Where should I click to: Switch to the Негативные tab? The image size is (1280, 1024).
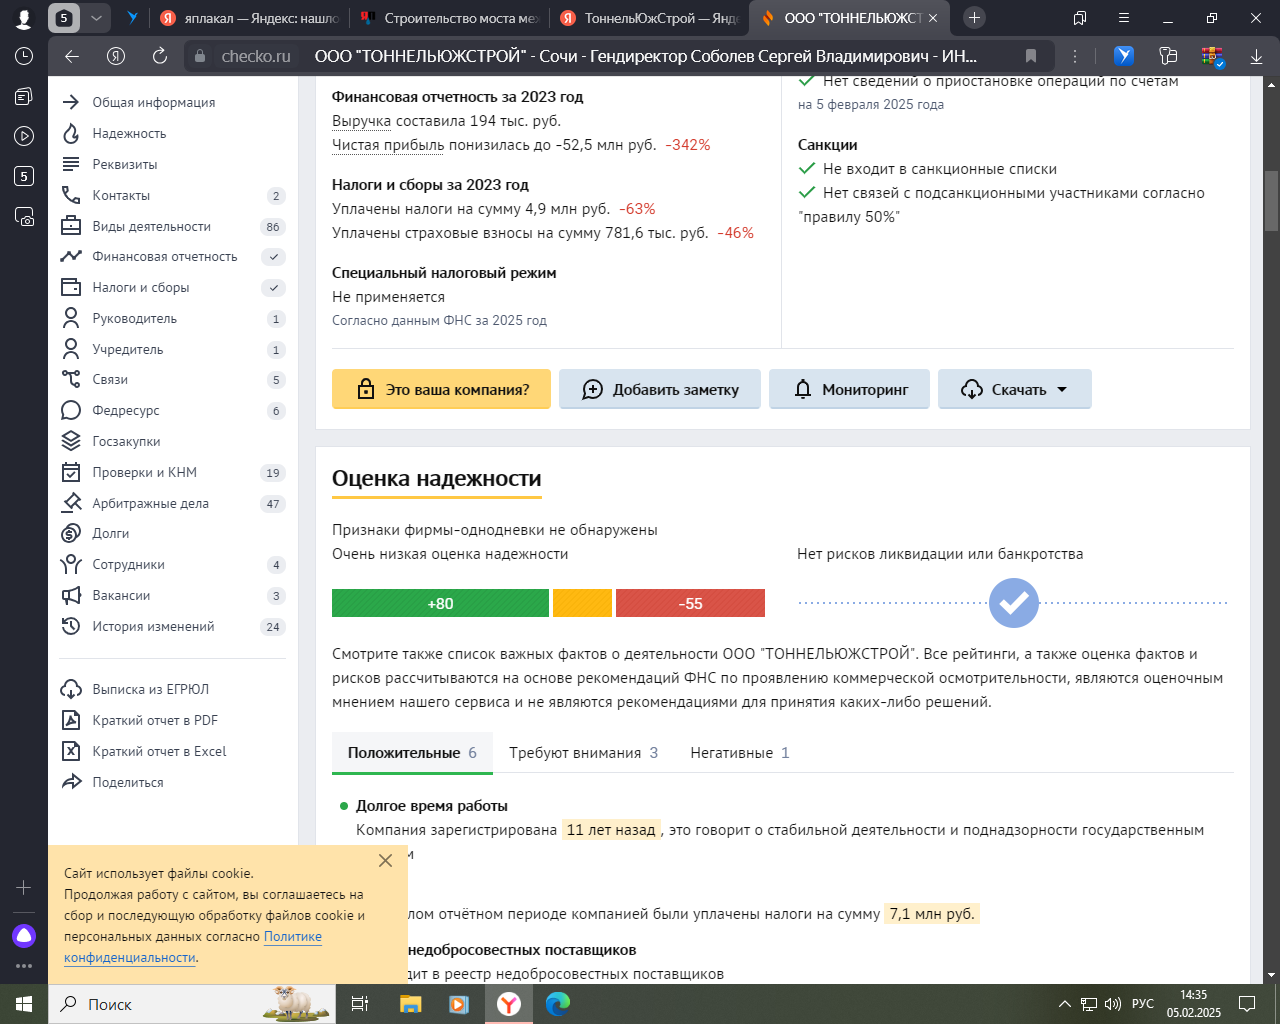click(740, 753)
